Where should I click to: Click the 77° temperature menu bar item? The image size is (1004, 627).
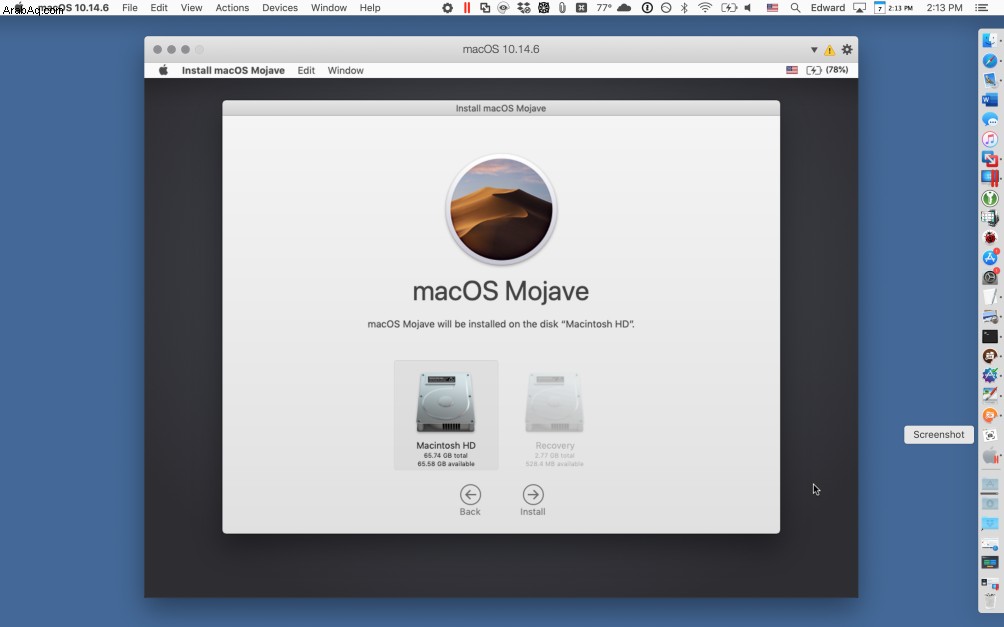604,8
